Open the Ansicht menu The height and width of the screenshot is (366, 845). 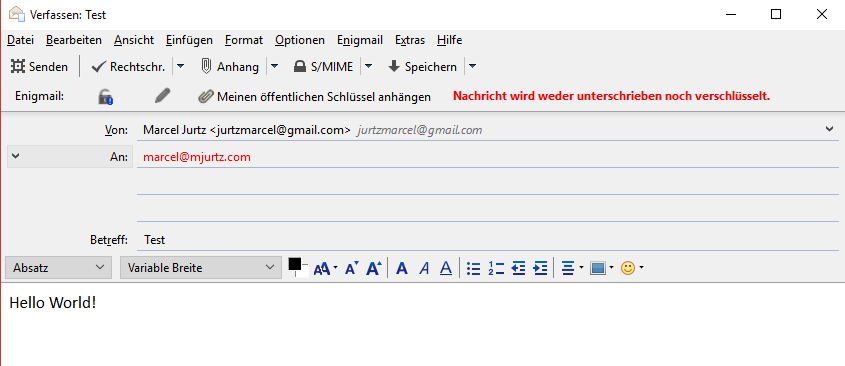(134, 40)
